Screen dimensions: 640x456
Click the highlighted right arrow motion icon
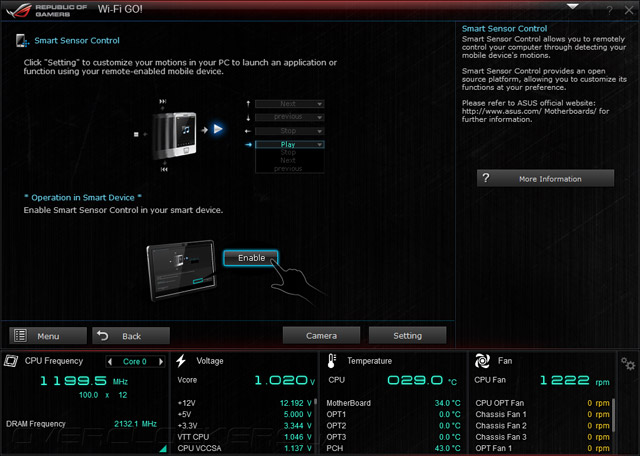pyautogui.click(x=248, y=145)
